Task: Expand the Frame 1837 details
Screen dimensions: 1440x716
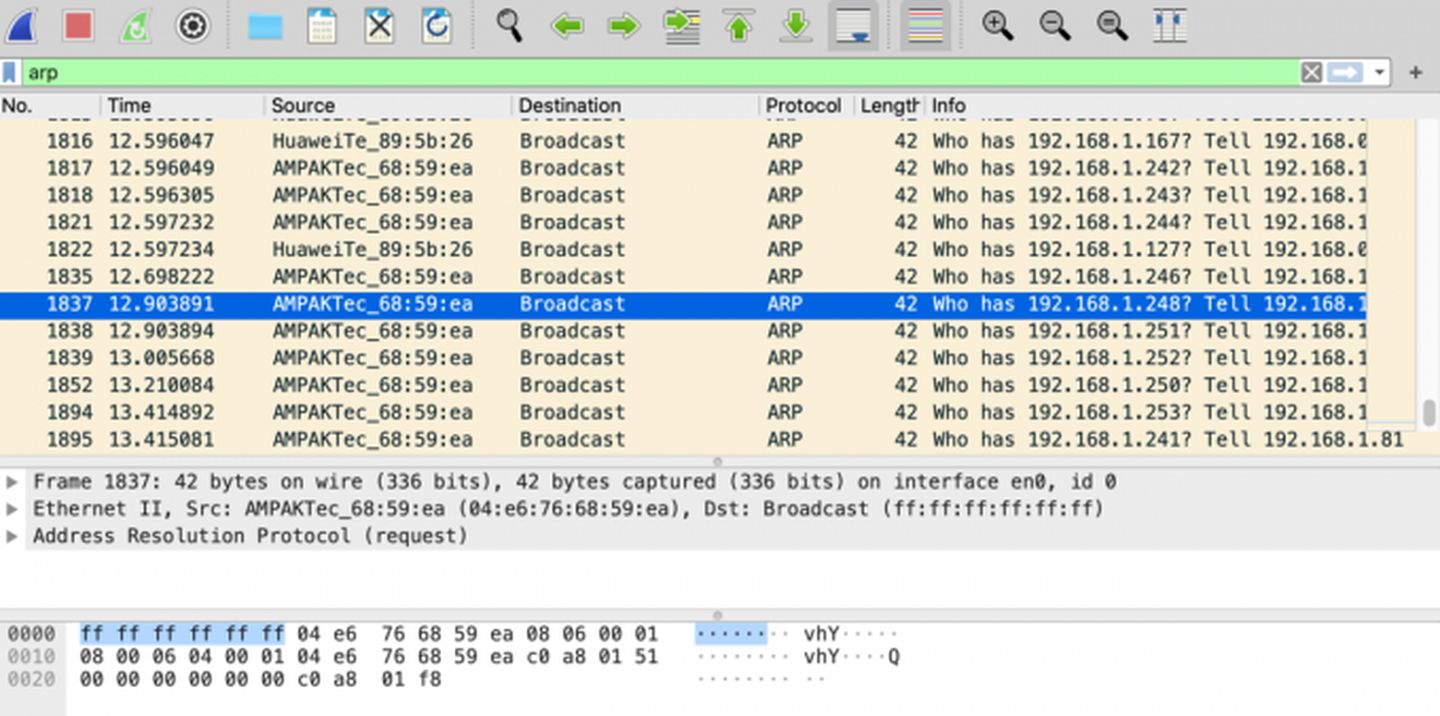Action: click(12, 482)
